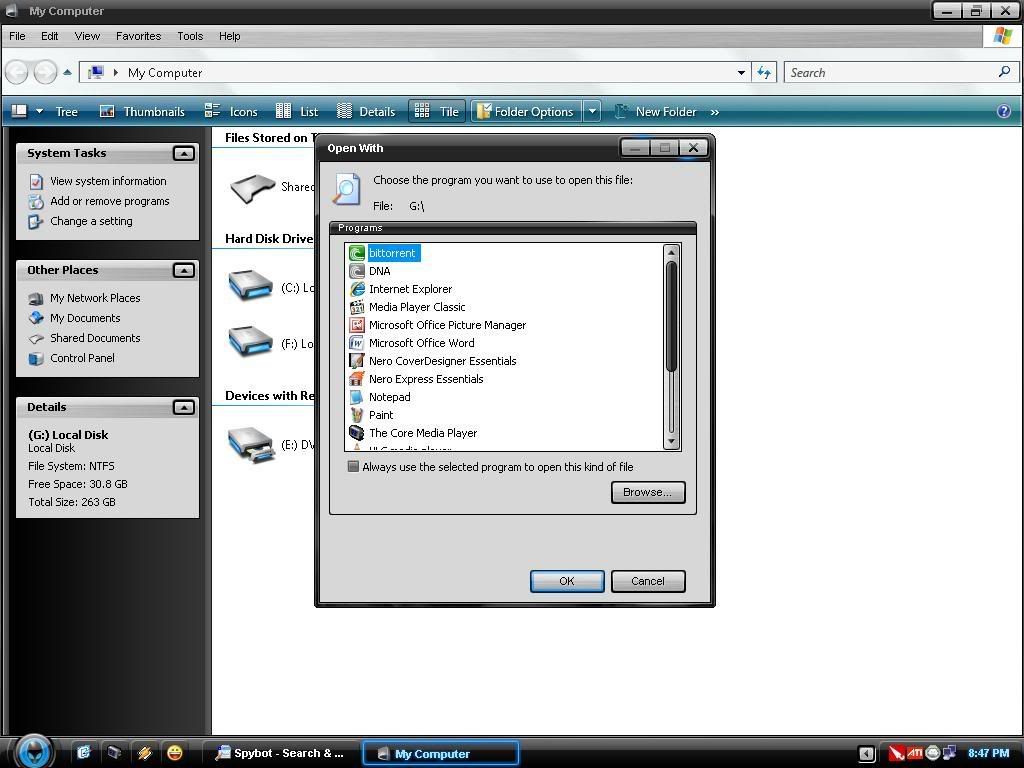The width and height of the screenshot is (1024, 768).
Task: Switch to Details view
Action: click(x=366, y=112)
